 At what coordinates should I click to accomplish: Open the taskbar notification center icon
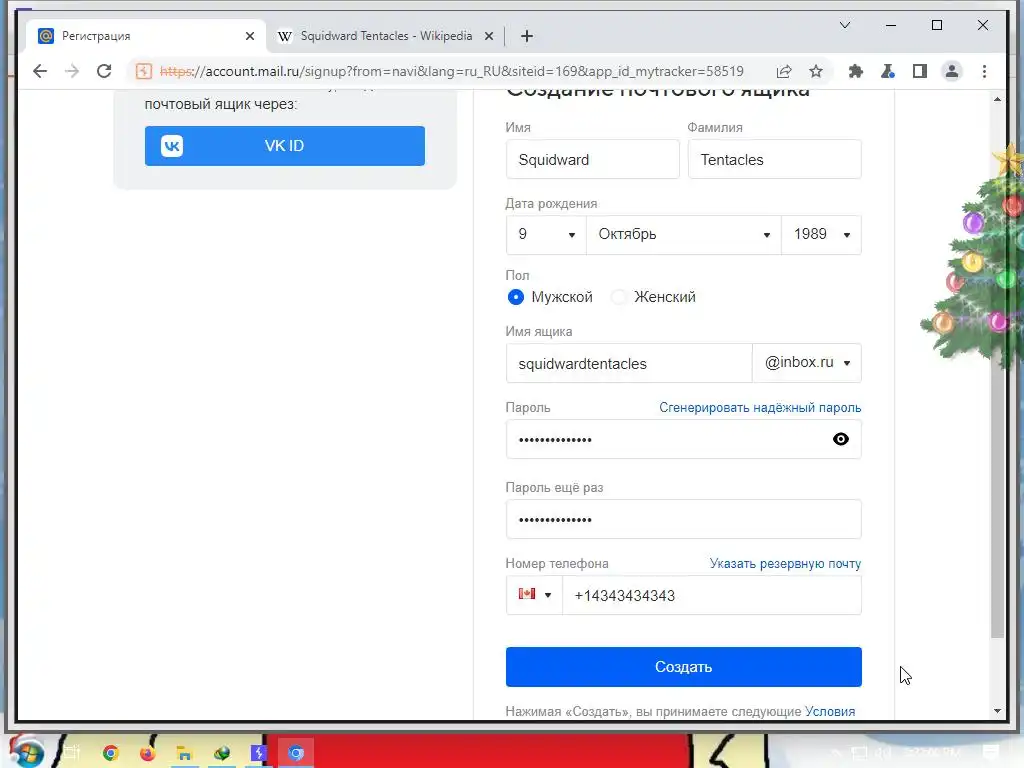[991, 753]
